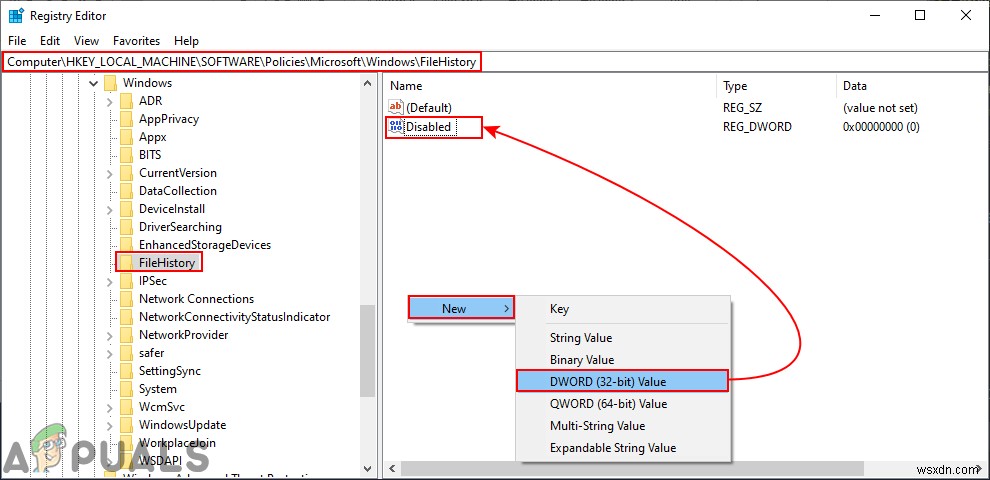This screenshot has height=480, width=990.
Task: Open the File menu
Action: click(x=17, y=40)
